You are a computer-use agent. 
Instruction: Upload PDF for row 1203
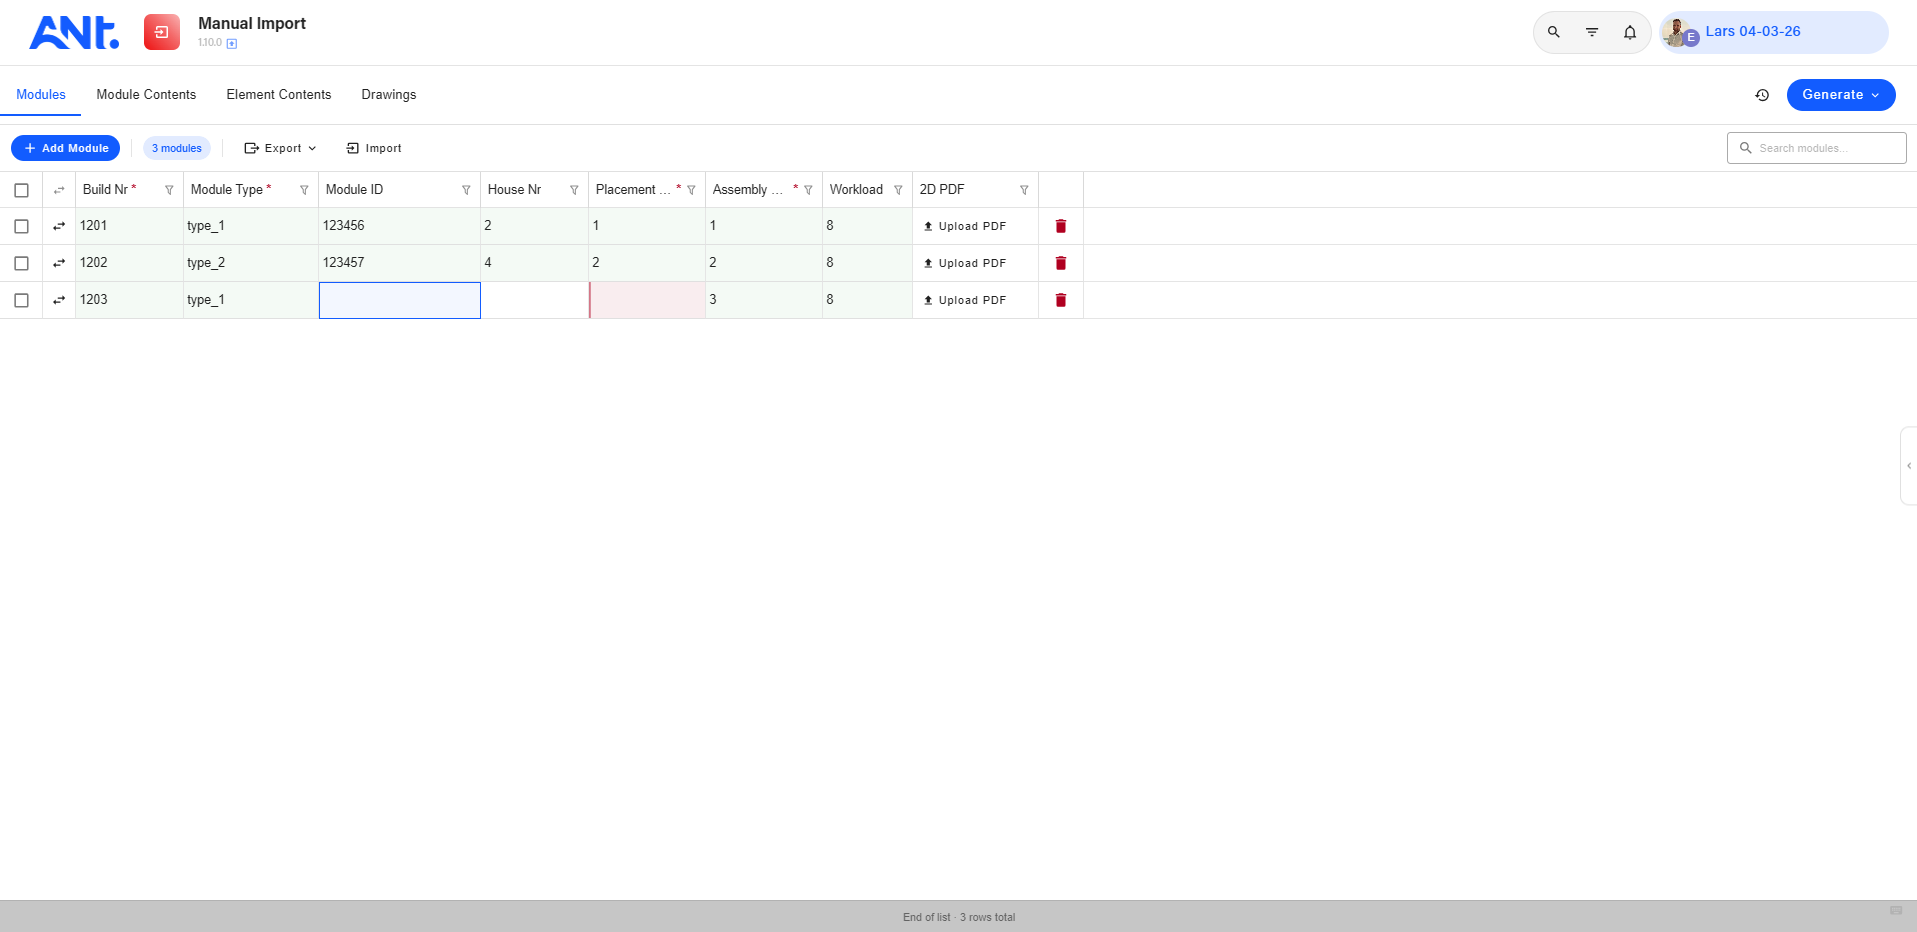point(965,300)
